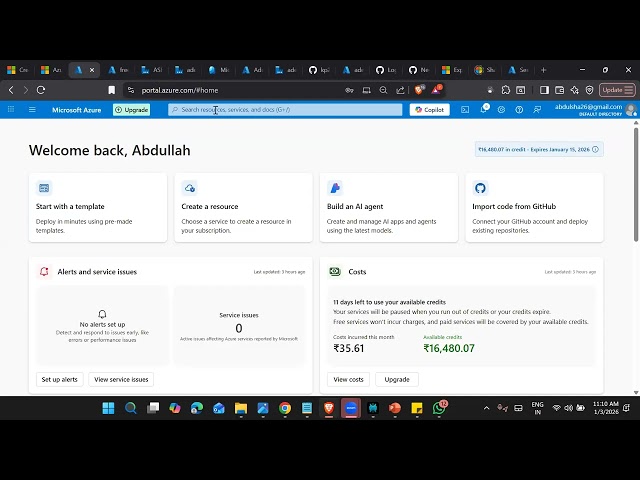Bookmark the page with the bookmark icon

111,90
